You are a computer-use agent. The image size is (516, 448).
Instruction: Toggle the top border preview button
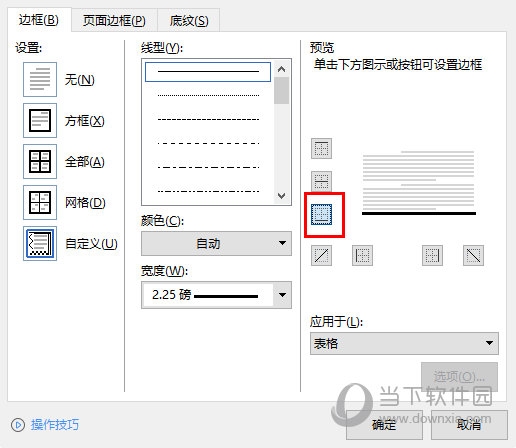coord(321,148)
